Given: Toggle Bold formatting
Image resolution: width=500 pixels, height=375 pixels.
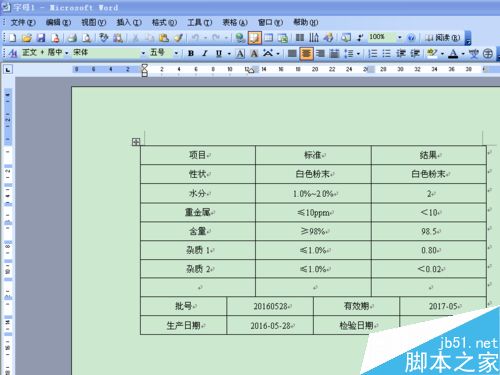Looking at the screenshot, I should pyautogui.click(x=191, y=53).
